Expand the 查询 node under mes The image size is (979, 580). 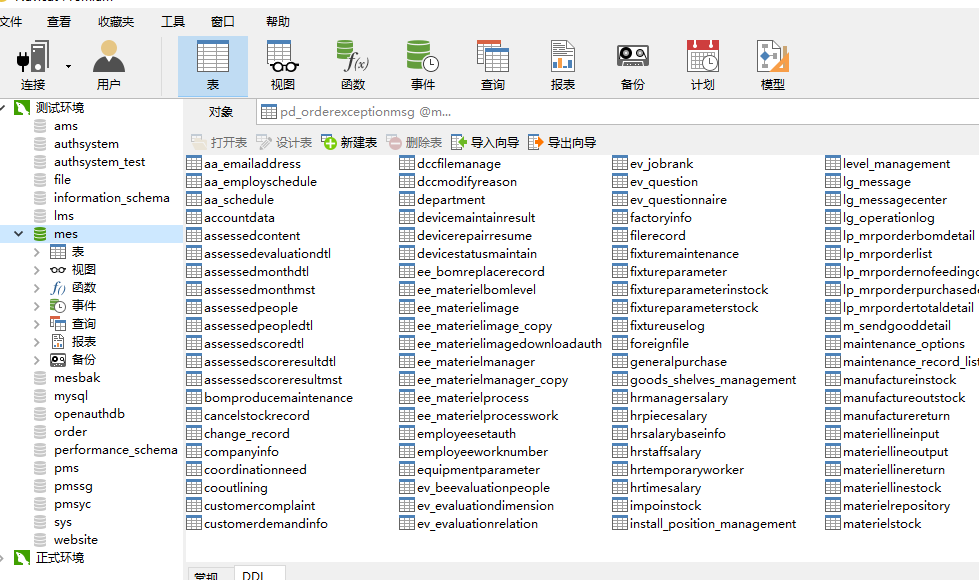(x=36, y=325)
